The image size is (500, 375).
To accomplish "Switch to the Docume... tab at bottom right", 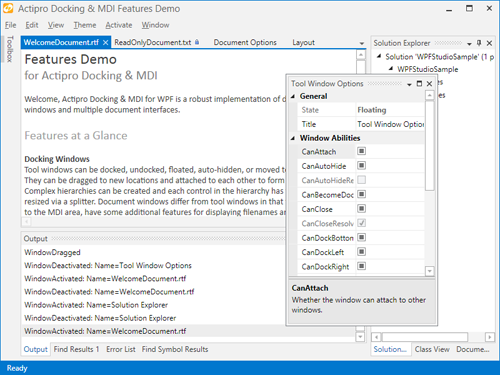I will click(473, 349).
